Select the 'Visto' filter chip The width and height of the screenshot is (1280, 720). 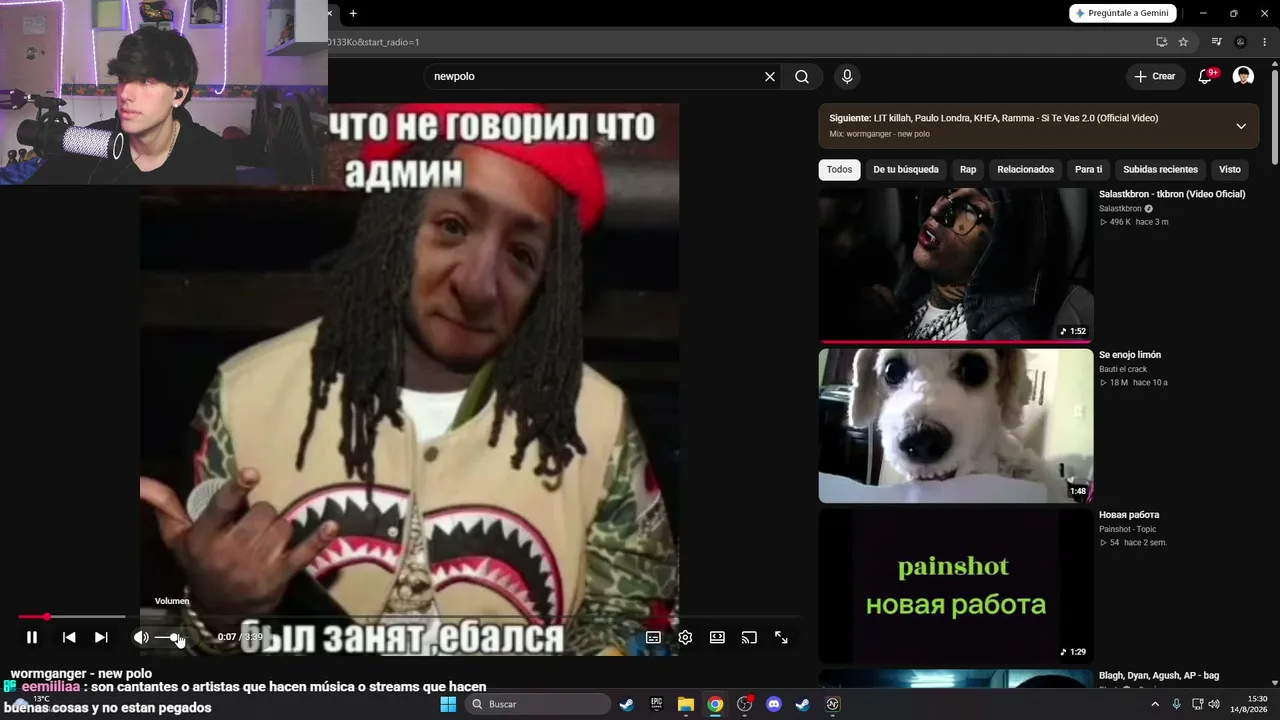coord(1230,170)
